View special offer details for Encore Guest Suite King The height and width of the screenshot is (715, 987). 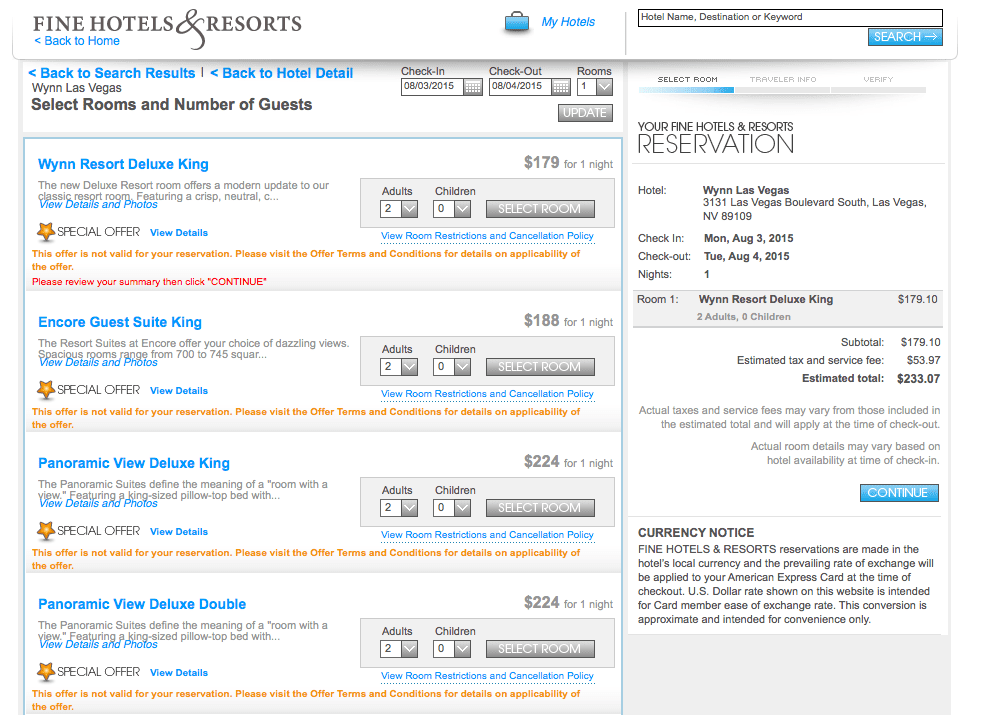tap(179, 391)
